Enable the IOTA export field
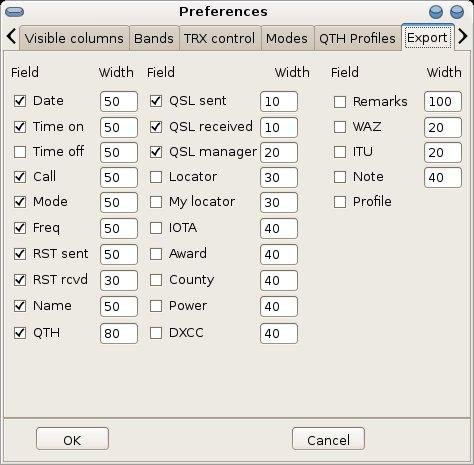Screen dimensions: 474x465 coord(156,228)
